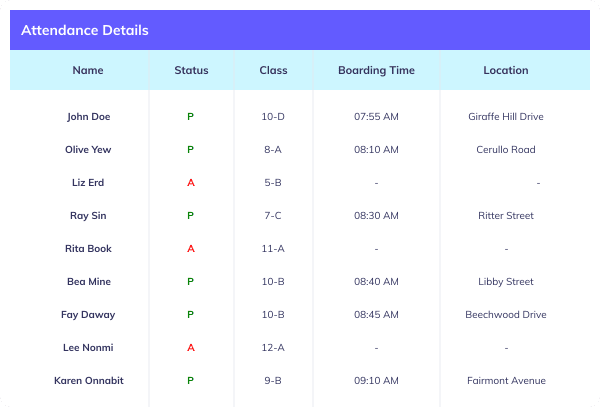Select Ray Sin's class 7-C cell
Image resolution: width=600 pixels, height=407 pixels.
tap(273, 216)
